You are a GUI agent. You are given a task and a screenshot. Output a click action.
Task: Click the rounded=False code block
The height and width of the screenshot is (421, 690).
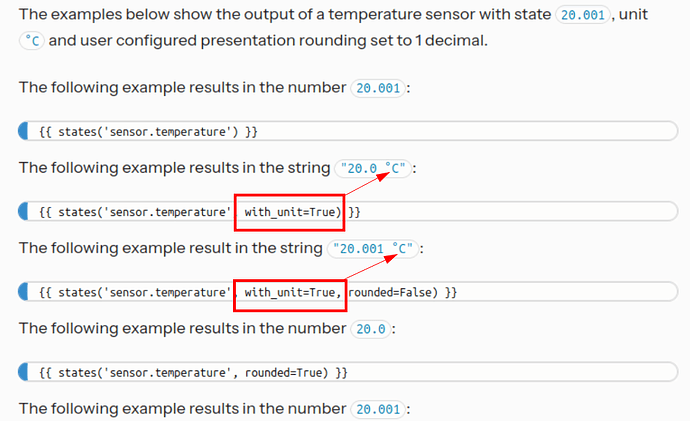348,292
